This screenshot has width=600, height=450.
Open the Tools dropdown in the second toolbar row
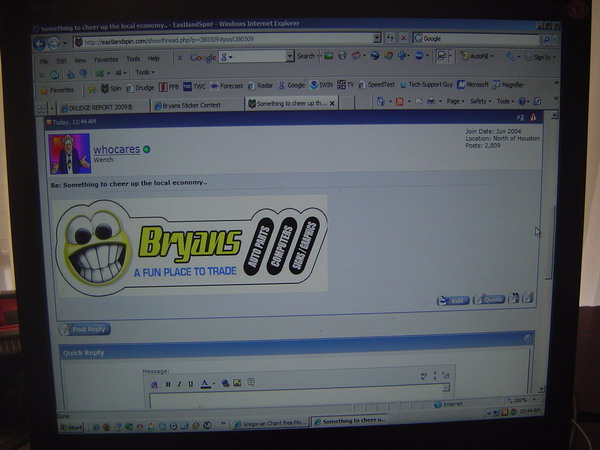(x=145, y=72)
